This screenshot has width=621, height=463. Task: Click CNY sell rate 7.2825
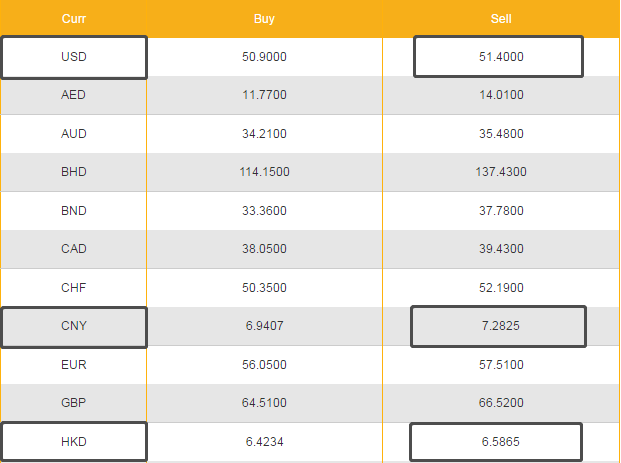[498, 327]
